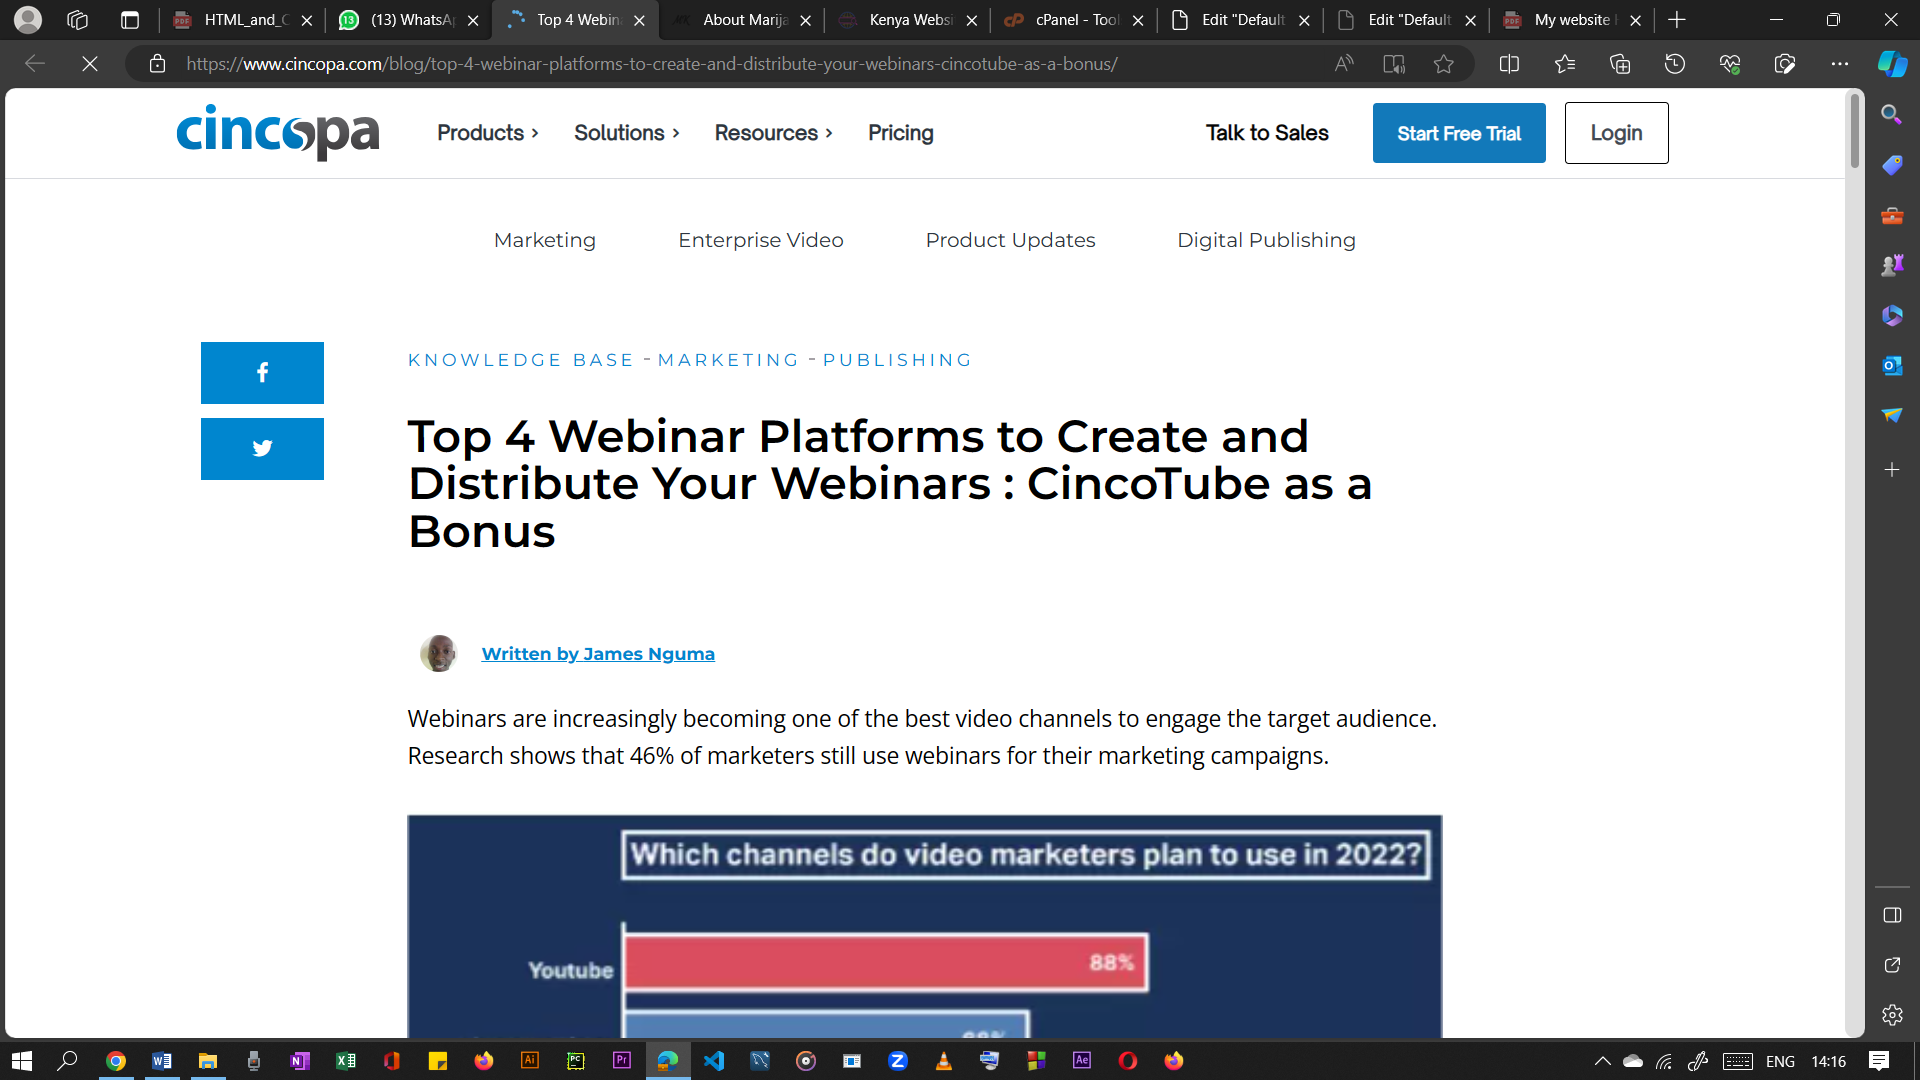The width and height of the screenshot is (1920, 1080).
Task: Open split screen view
Action: pyautogui.click(x=1509, y=64)
